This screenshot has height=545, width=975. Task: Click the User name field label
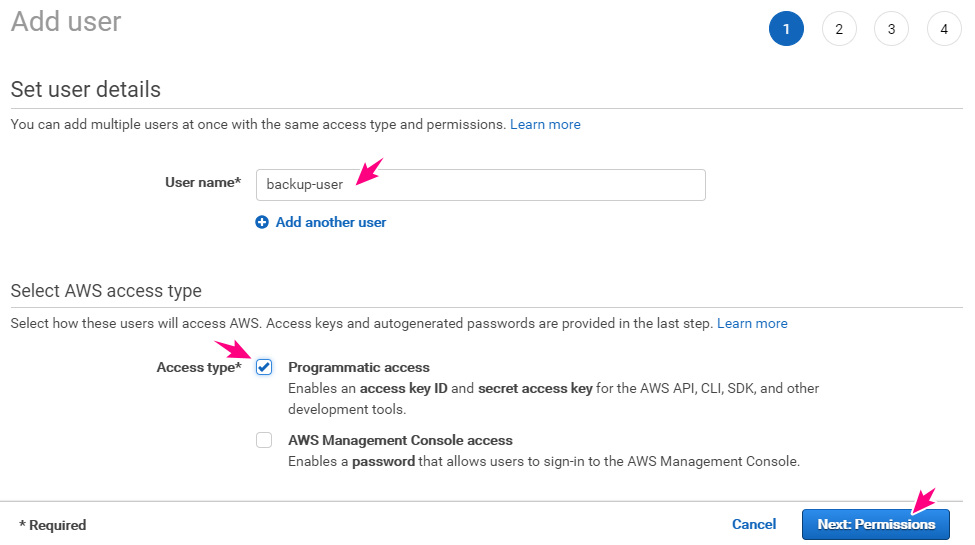pos(203,182)
